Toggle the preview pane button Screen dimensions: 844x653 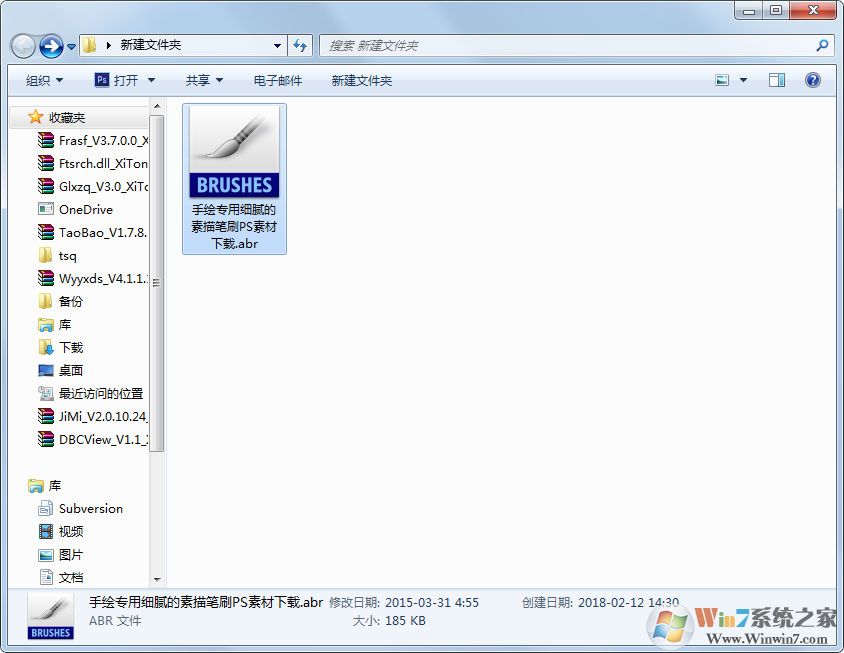coord(776,80)
